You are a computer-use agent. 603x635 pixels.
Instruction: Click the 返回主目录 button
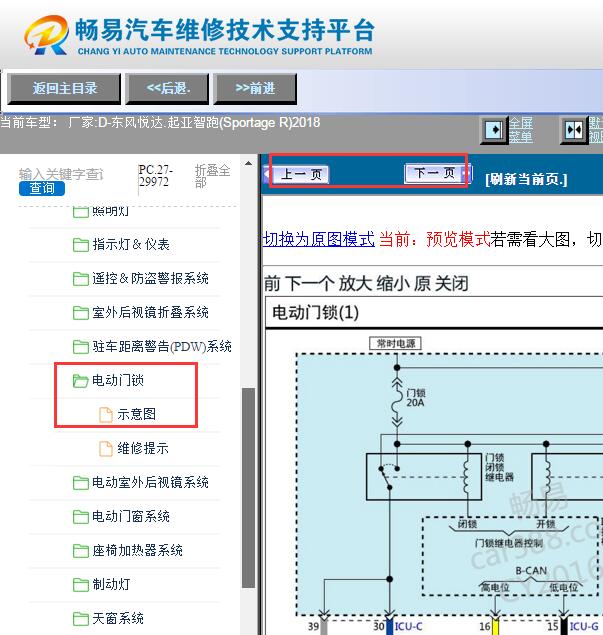click(64, 89)
